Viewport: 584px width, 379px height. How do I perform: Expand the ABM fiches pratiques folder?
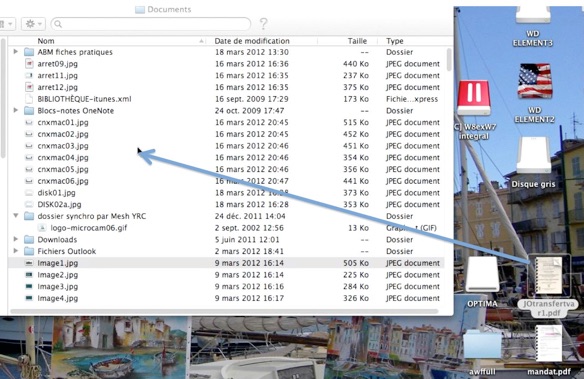coord(16,52)
